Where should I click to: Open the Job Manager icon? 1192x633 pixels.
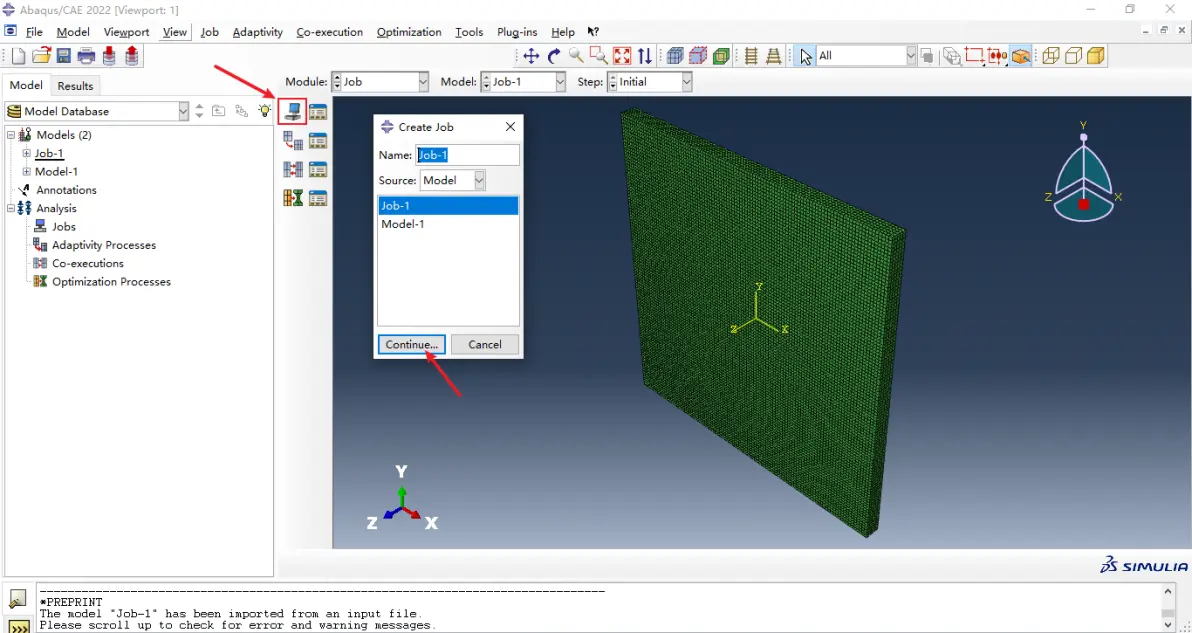pos(318,112)
